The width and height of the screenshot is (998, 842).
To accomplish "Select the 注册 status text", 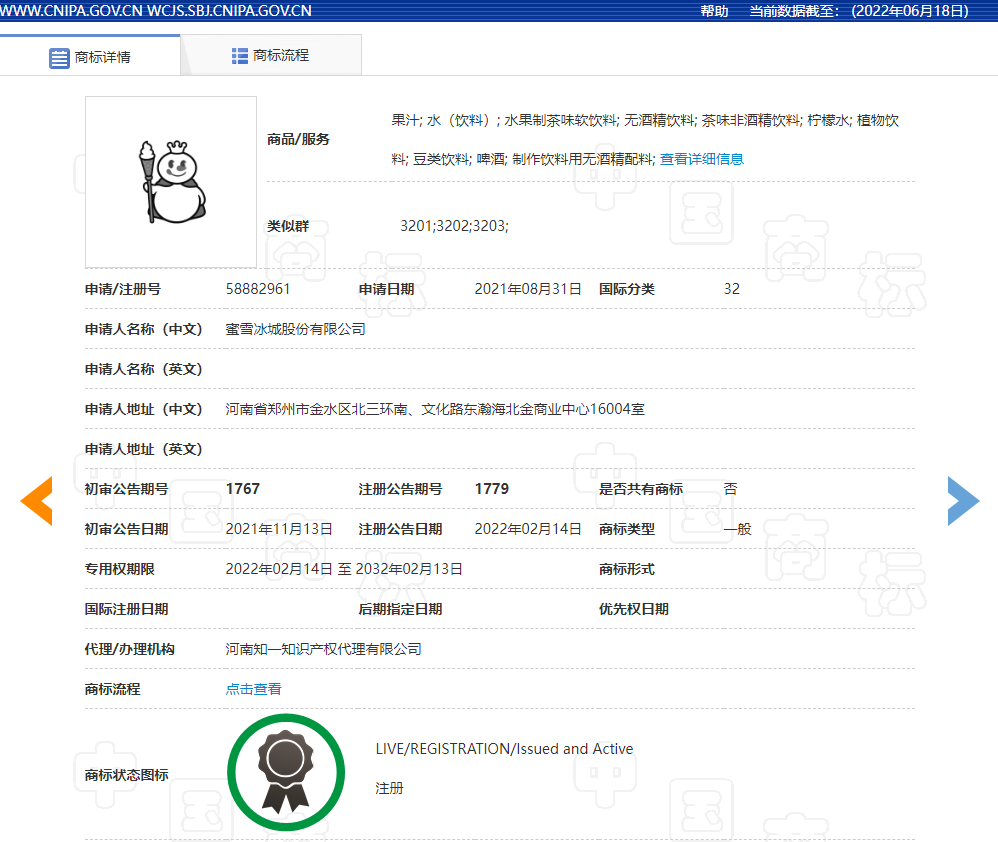I will point(390,788).
